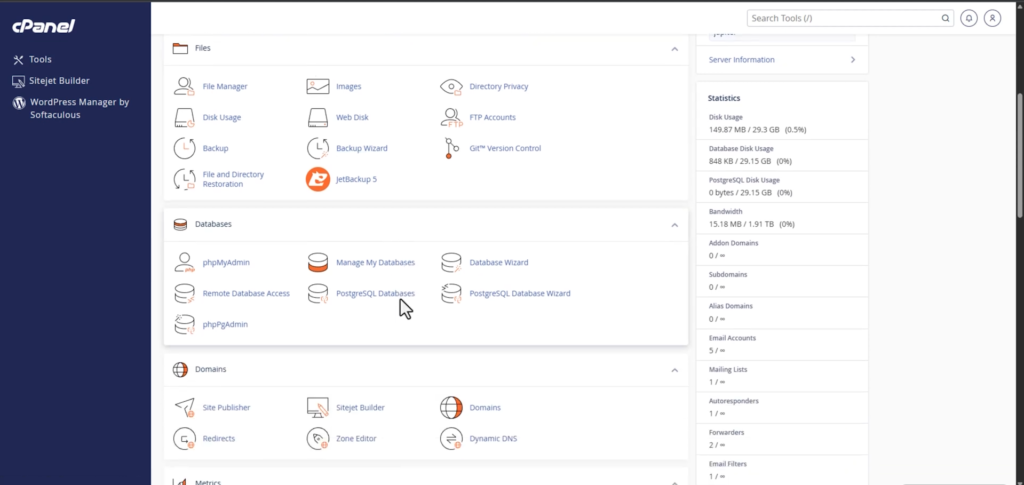This screenshot has width=1024, height=485.
Task: Select the Zone Editor icon
Action: point(318,439)
